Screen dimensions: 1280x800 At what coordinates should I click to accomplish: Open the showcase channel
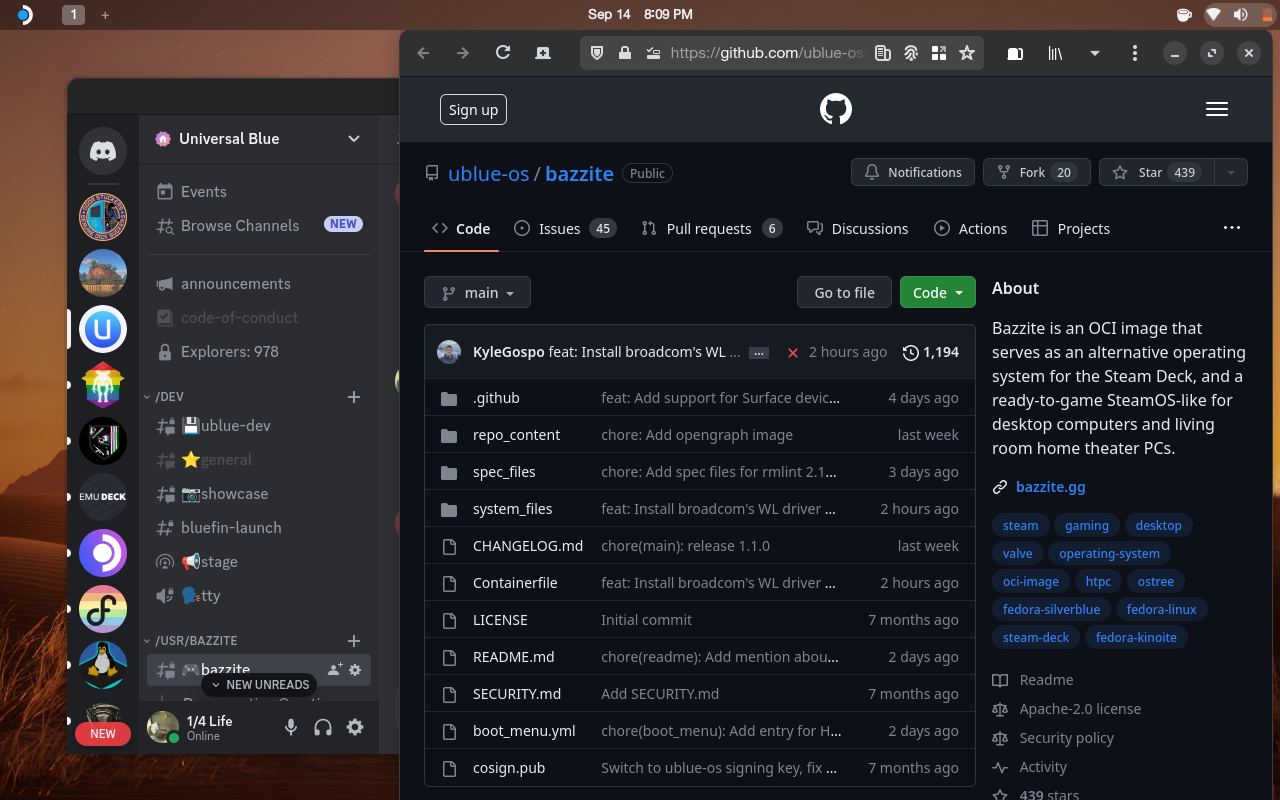click(259, 494)
